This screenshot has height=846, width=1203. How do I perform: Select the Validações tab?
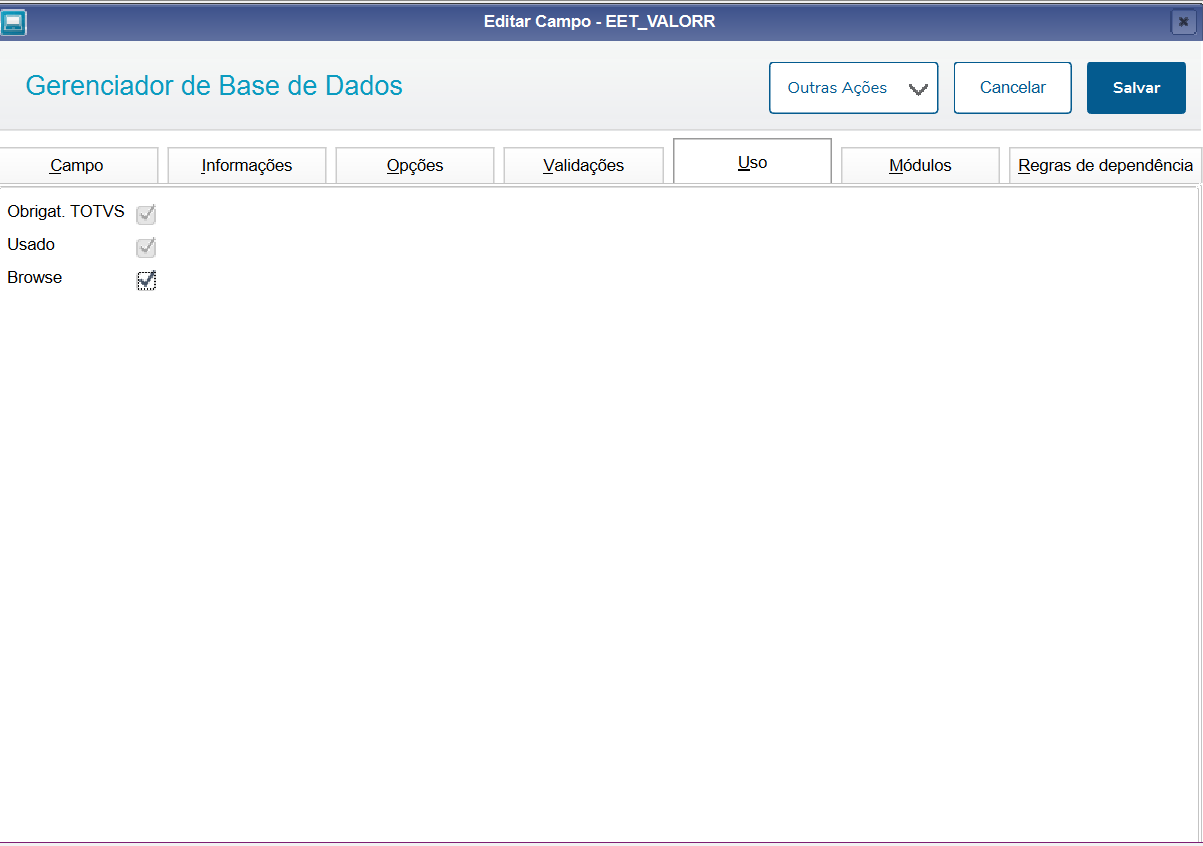pyautogui.click(x=583, y=165)
